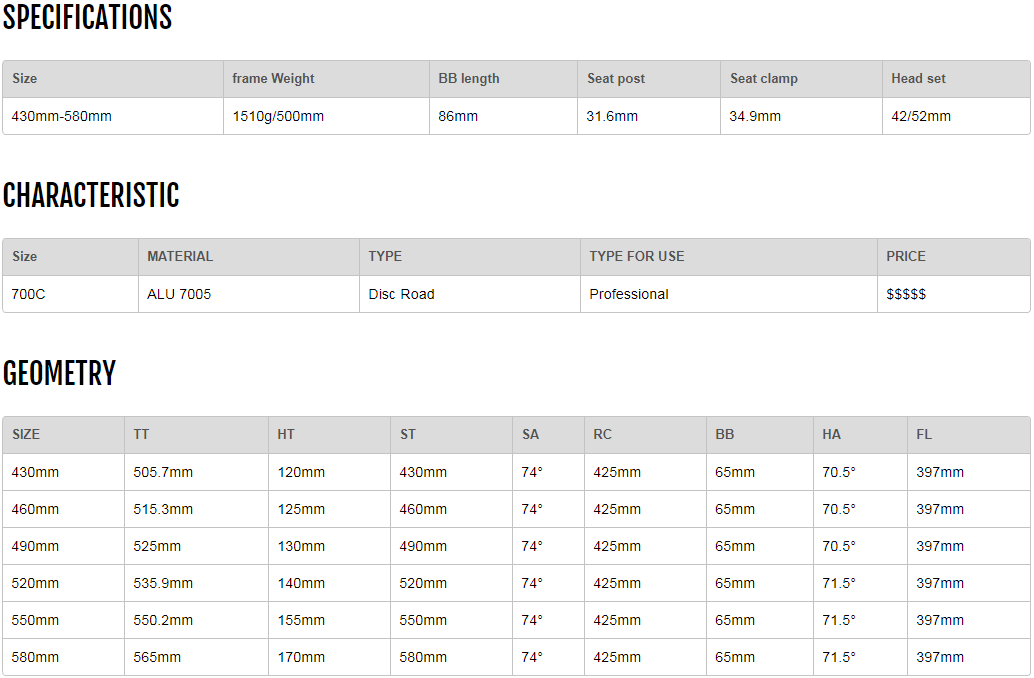Image resolution: width=1034 pixels, height=678 pixels.
Task: Click the frame Weight column header
Action: click(273, 79)
